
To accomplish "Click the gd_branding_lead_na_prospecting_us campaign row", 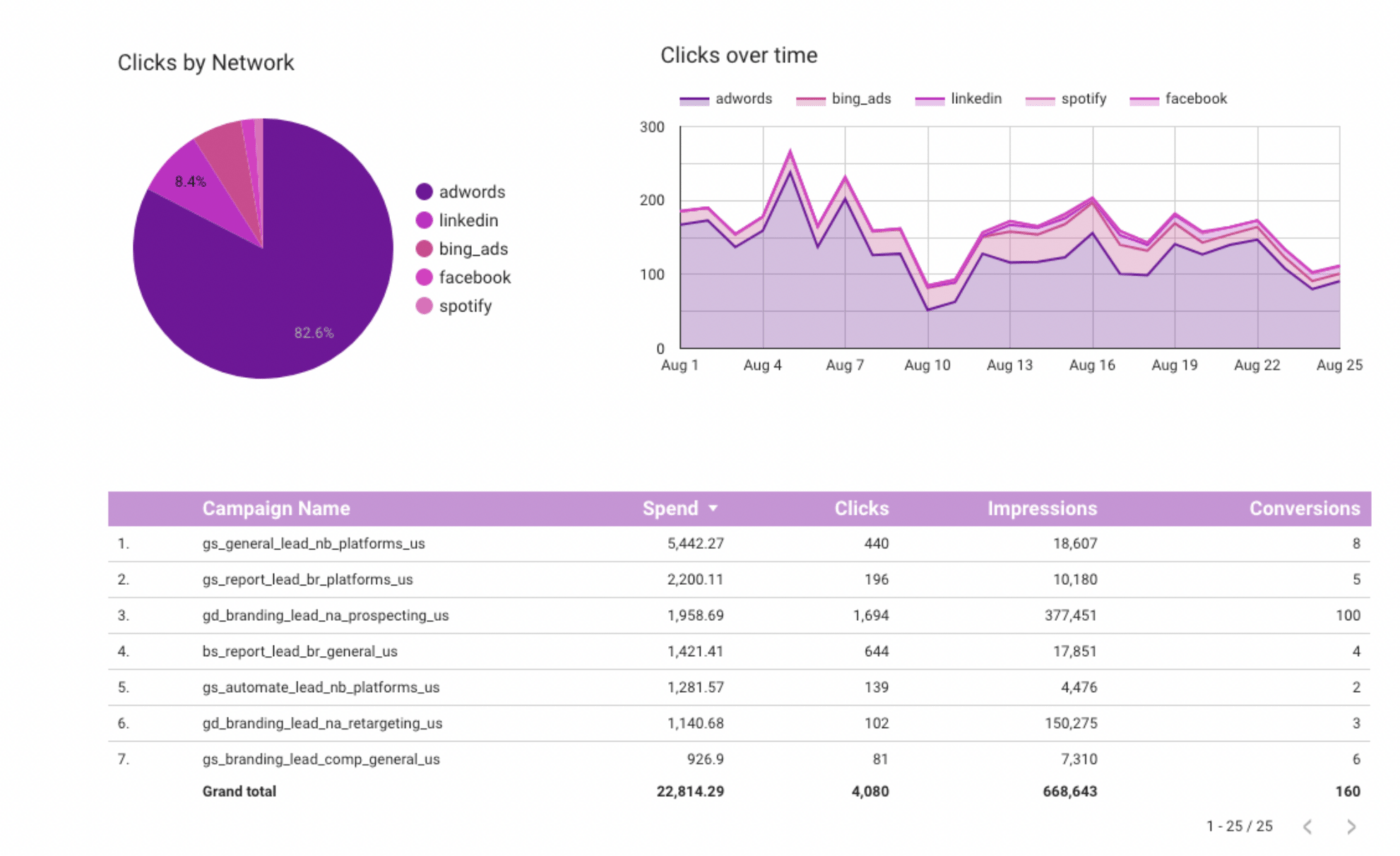I will click(x=325, y=616).
